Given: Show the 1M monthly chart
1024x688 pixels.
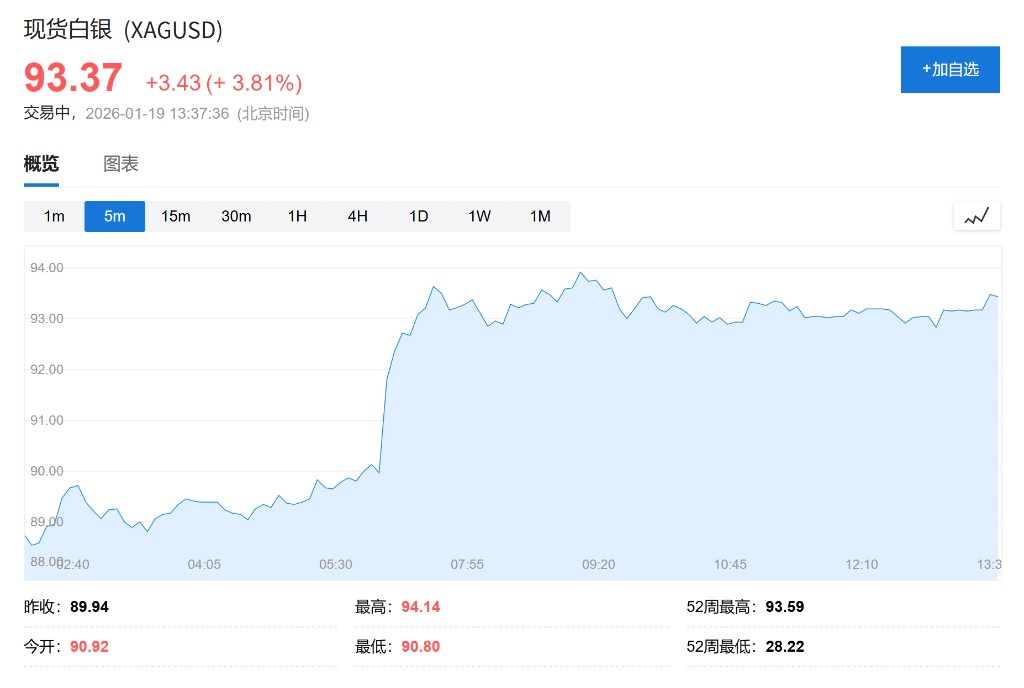Looking at the screenshot, I should [x=540, y=216].
